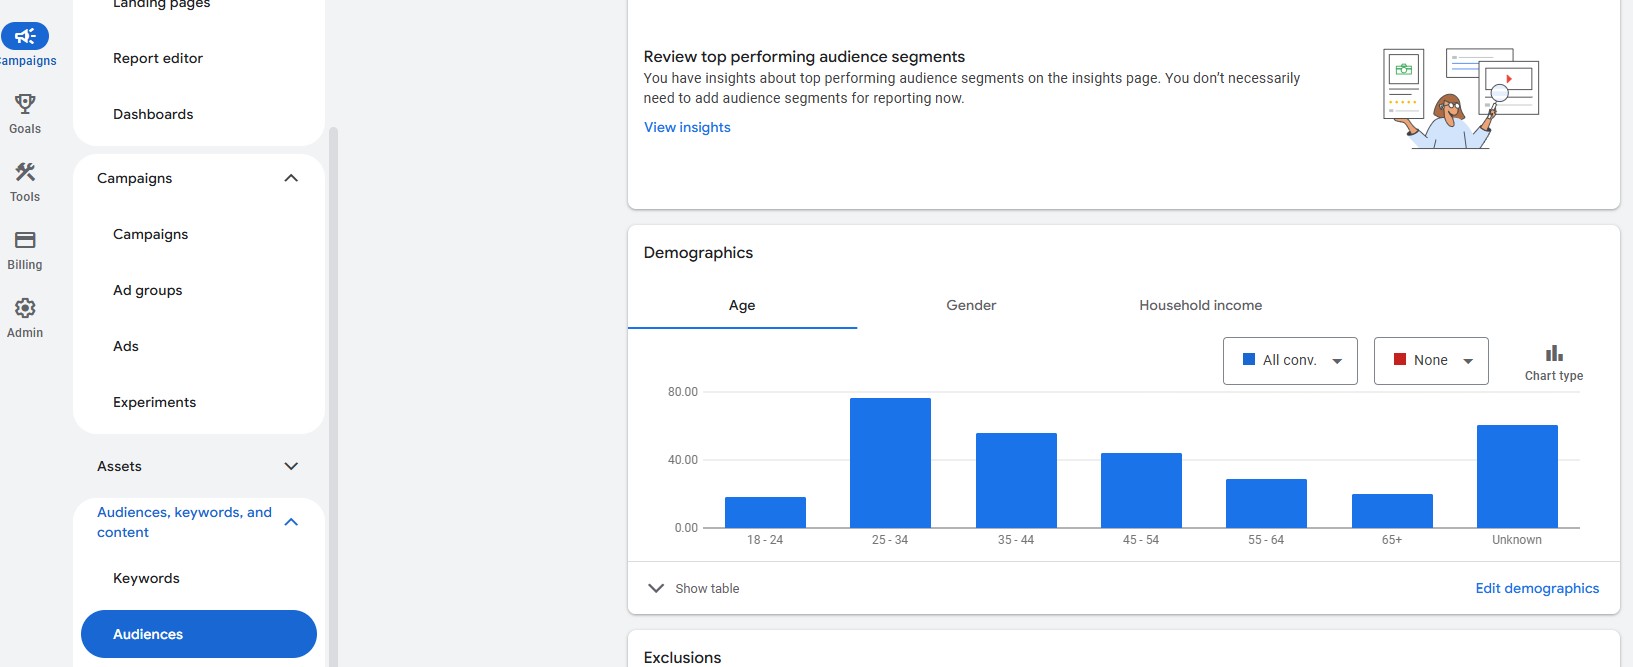Open Keywords in sidebar
The width and height of the screenshot is (1633, 667).
pyautogui.click(x=146, y=578)
